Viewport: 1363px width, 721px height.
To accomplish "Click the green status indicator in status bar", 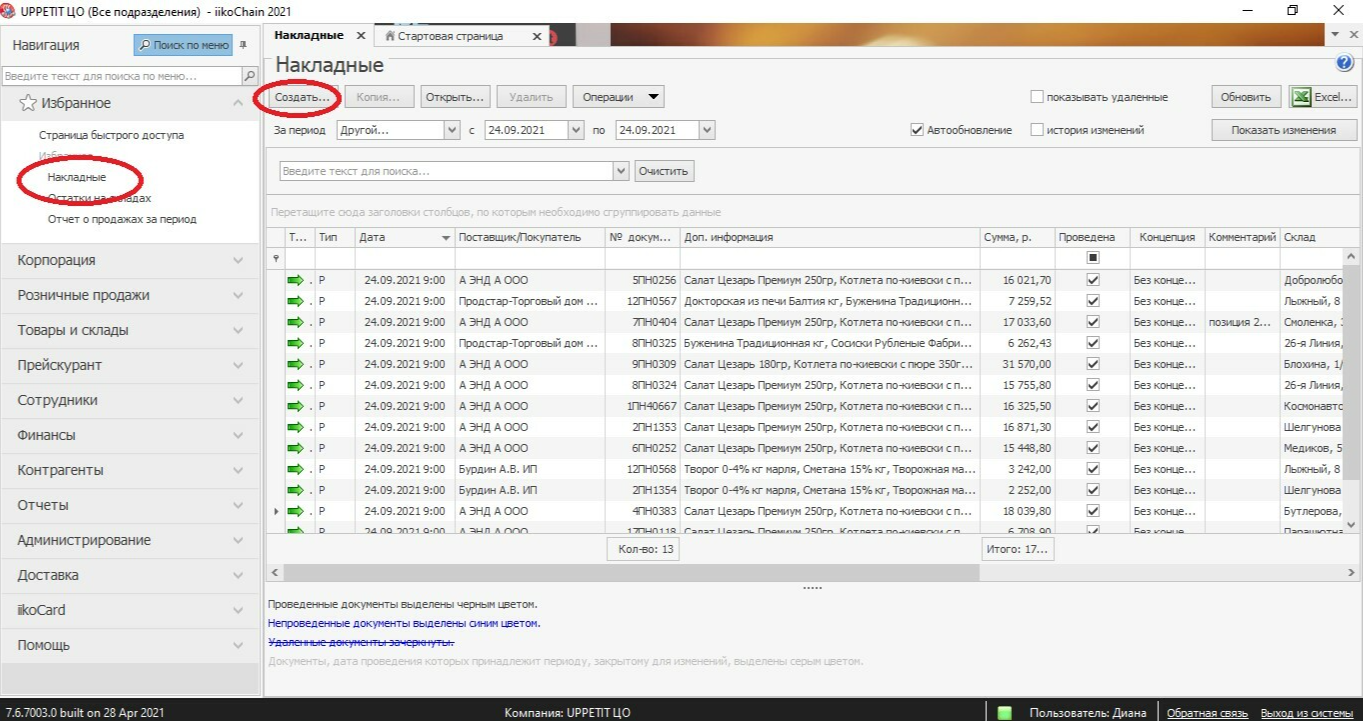I will (1005, 713).
